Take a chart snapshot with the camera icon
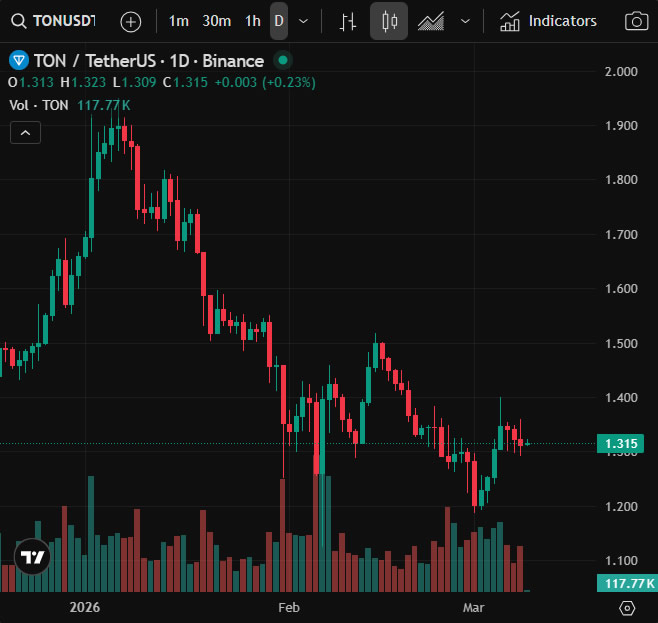The image size is (658, 623). coord(637,21)
